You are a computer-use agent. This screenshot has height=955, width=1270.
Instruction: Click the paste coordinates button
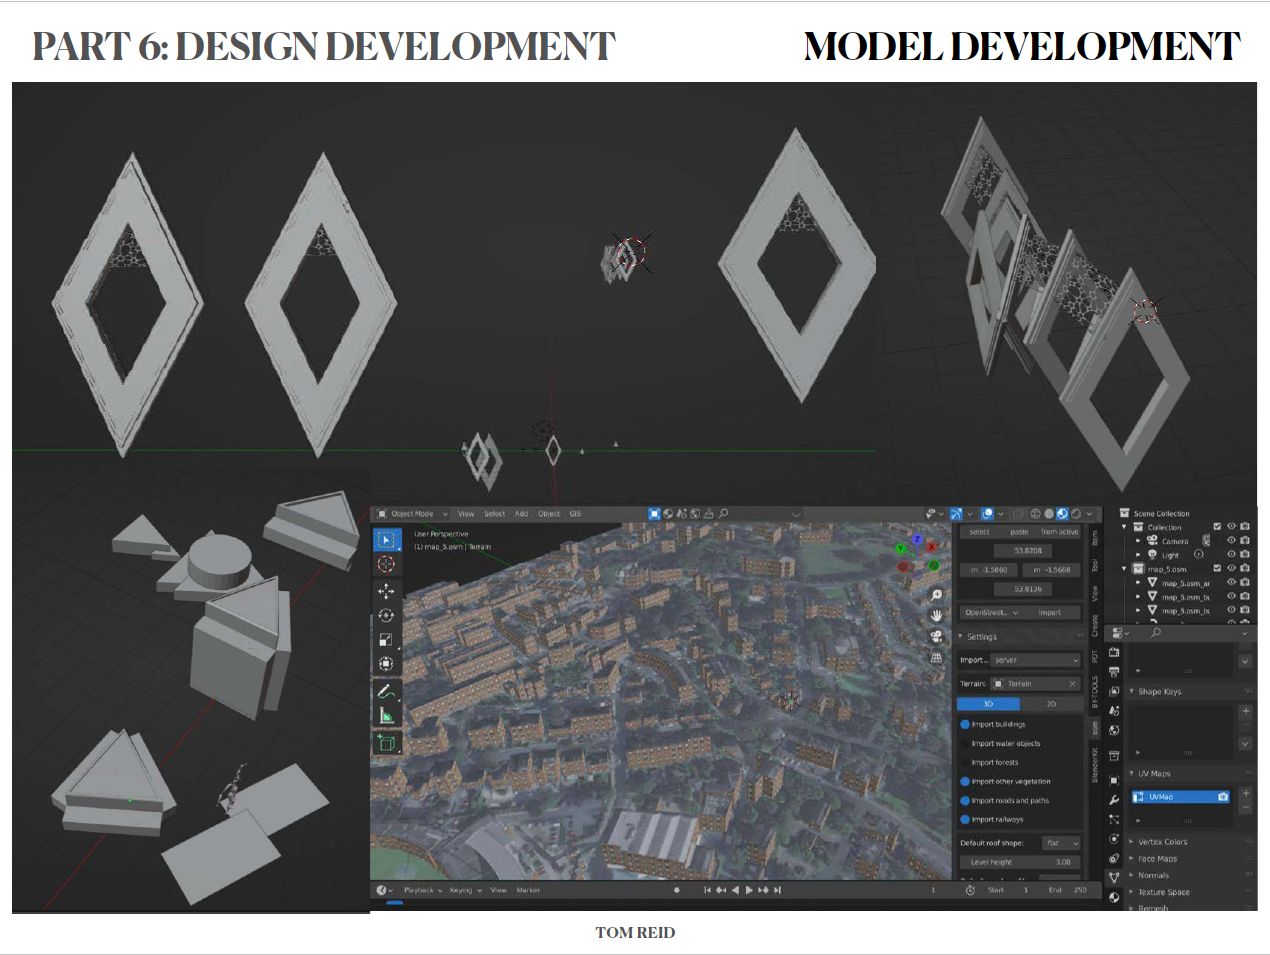pos(1019,532)
